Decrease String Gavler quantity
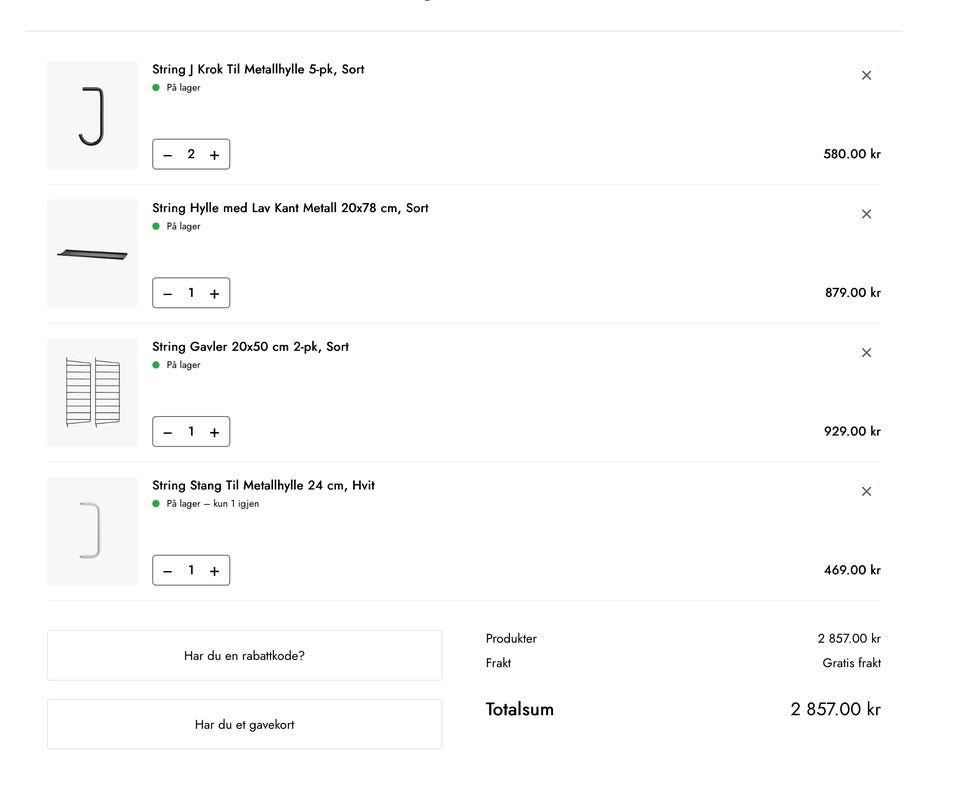Image resolution: width=960 pixels, height=795 pixels. (168, 432)
